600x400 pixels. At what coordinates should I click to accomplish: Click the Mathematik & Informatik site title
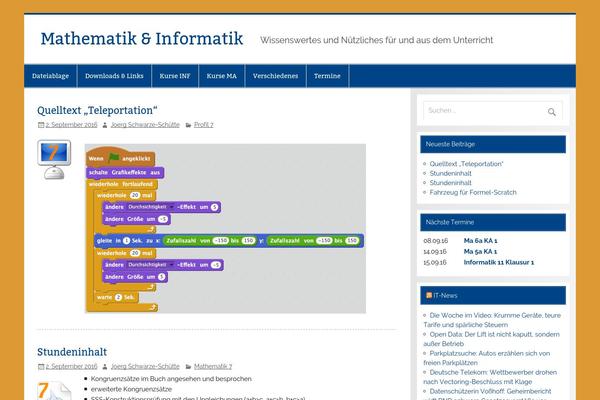click(142, 38)
